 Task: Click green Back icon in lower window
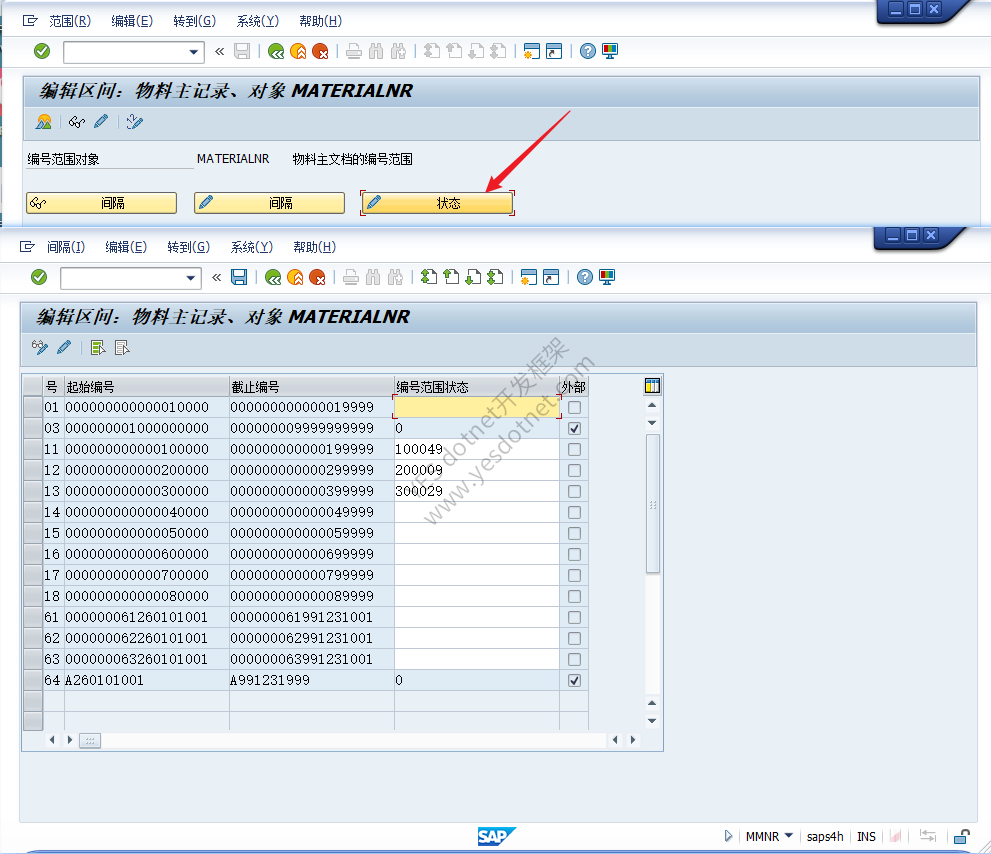tap(273, 278)
